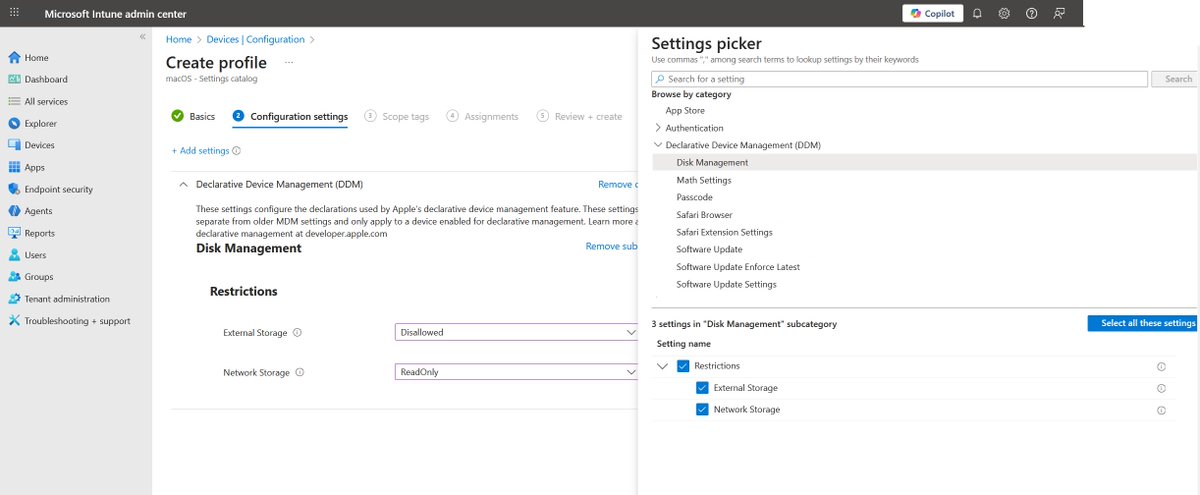Click the Home icon in sidebar
1200x495 pixels.
[x=15, y=58]
